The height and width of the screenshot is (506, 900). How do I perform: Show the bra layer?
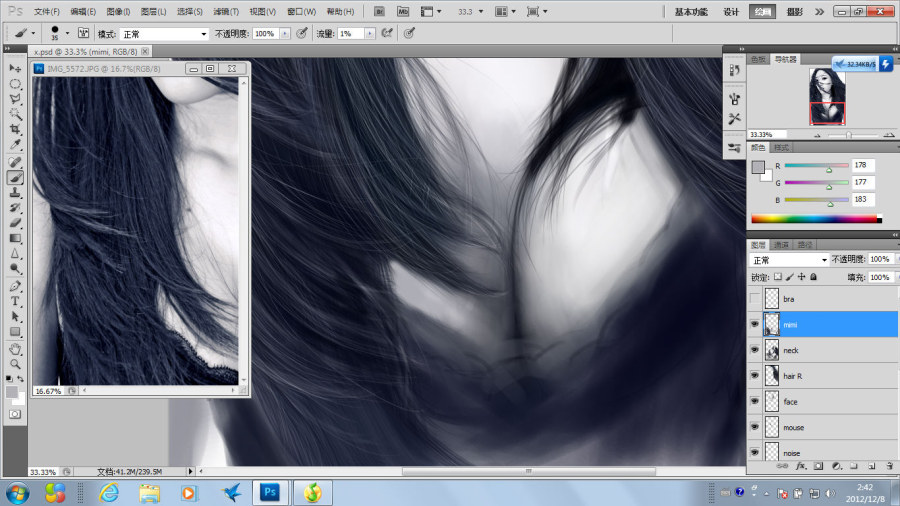tap(754, 298)
